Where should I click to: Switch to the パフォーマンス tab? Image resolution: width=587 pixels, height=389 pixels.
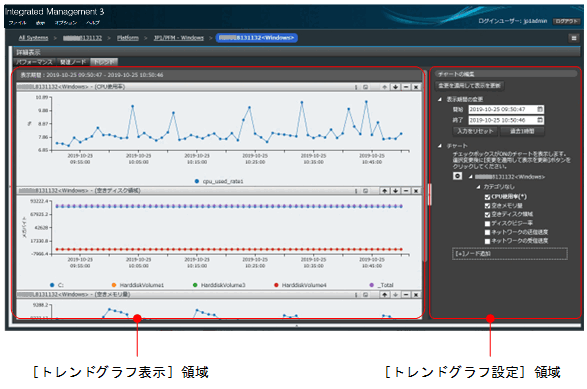click(x=34, y=62)
